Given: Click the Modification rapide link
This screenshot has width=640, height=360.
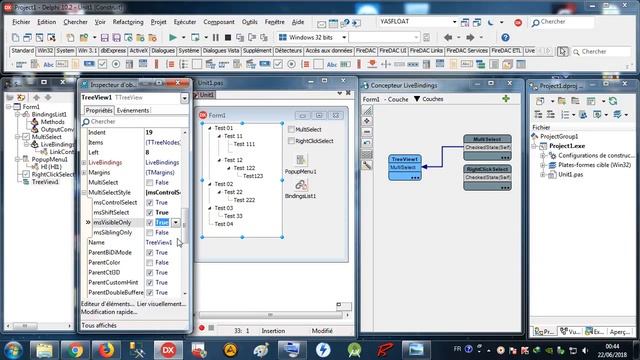Looking at the screenshot, I should click(x=109, y=312).
